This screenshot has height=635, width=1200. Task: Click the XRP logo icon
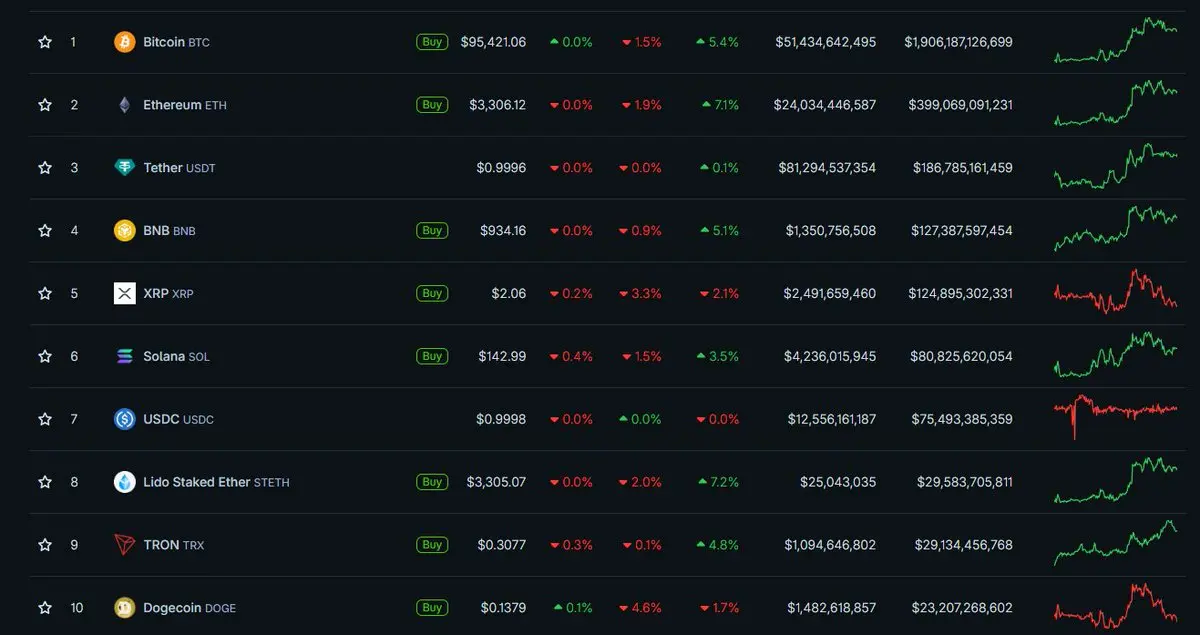(x=124, y=294)
